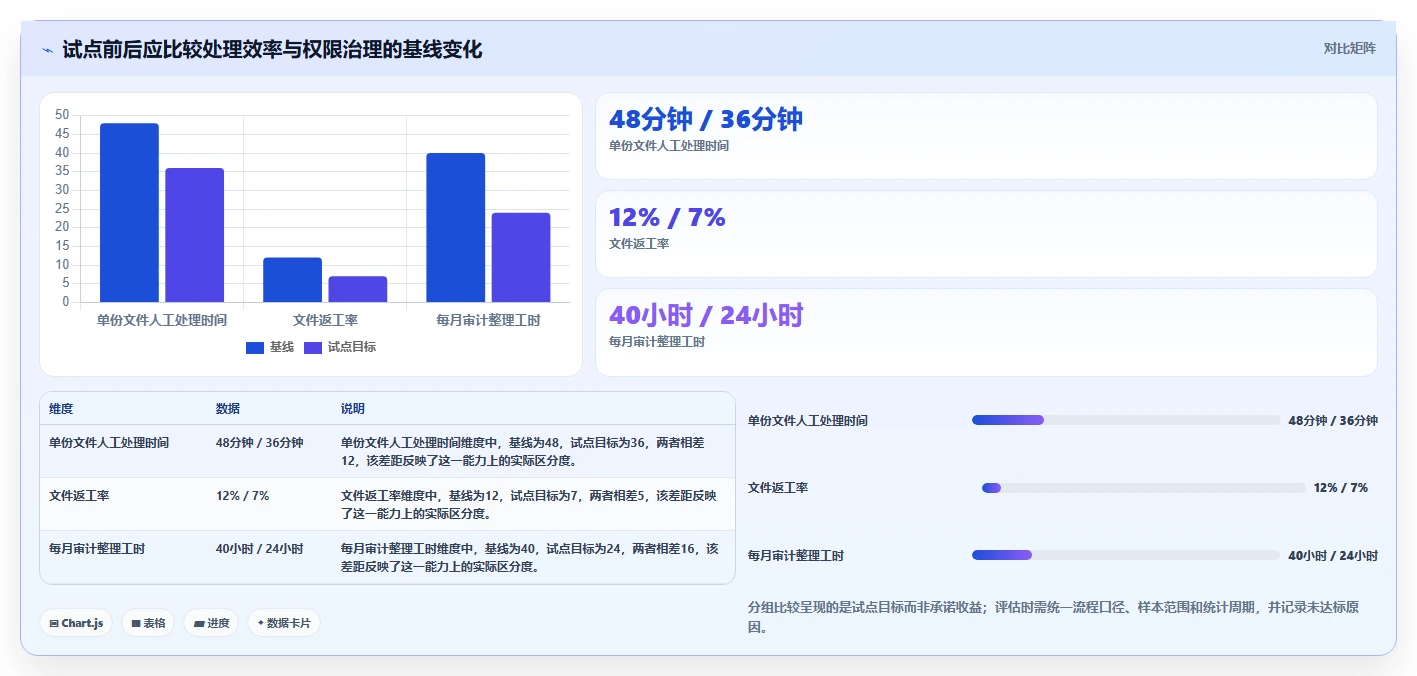The height and width of the screenshot is (676, 1417).
Task: Click progress row label 每月审计整理工时
Action: coord(796,556)
